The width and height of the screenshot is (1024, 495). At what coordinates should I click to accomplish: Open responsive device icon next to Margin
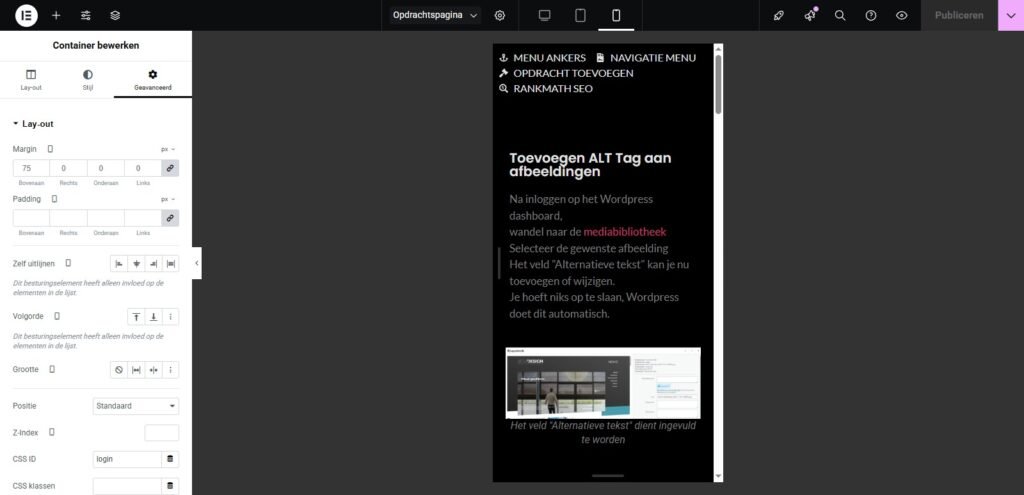coord(50,149)
